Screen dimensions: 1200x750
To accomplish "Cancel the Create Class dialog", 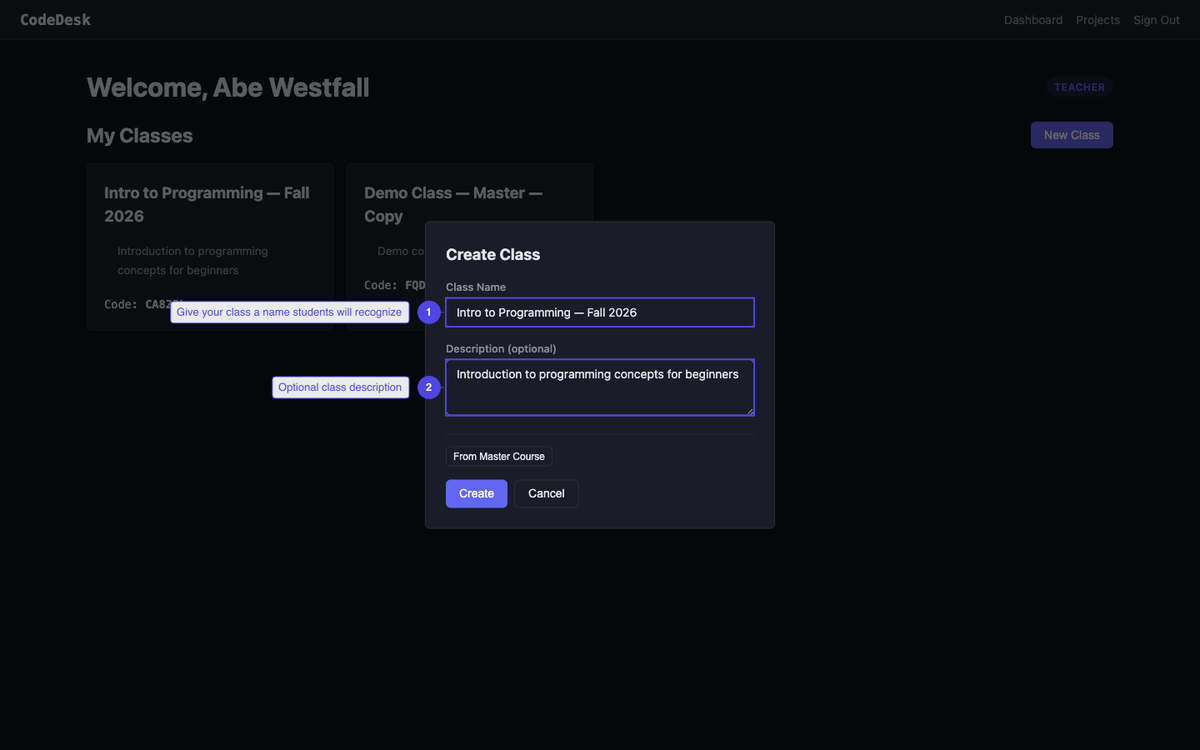I will [x=546, y=494].
